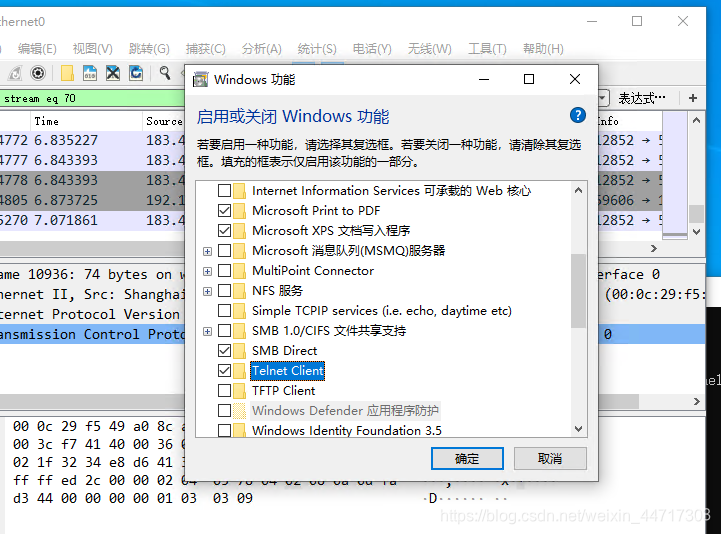The image size is (721, 534).
Task: Click features list scroll up arrow
Action: [578, 190]
